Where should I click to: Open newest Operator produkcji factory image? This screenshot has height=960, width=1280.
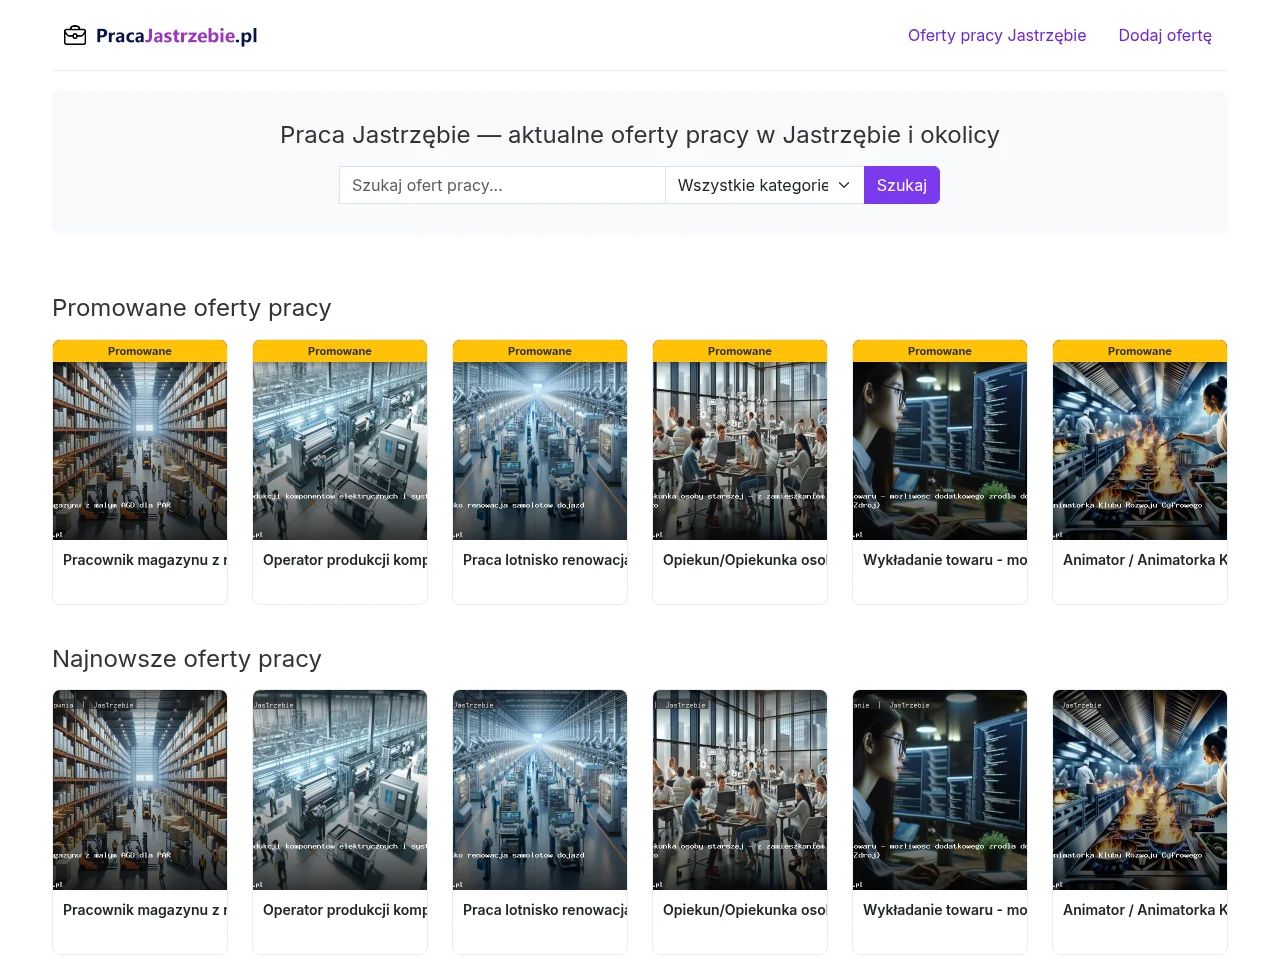(340, 790)
